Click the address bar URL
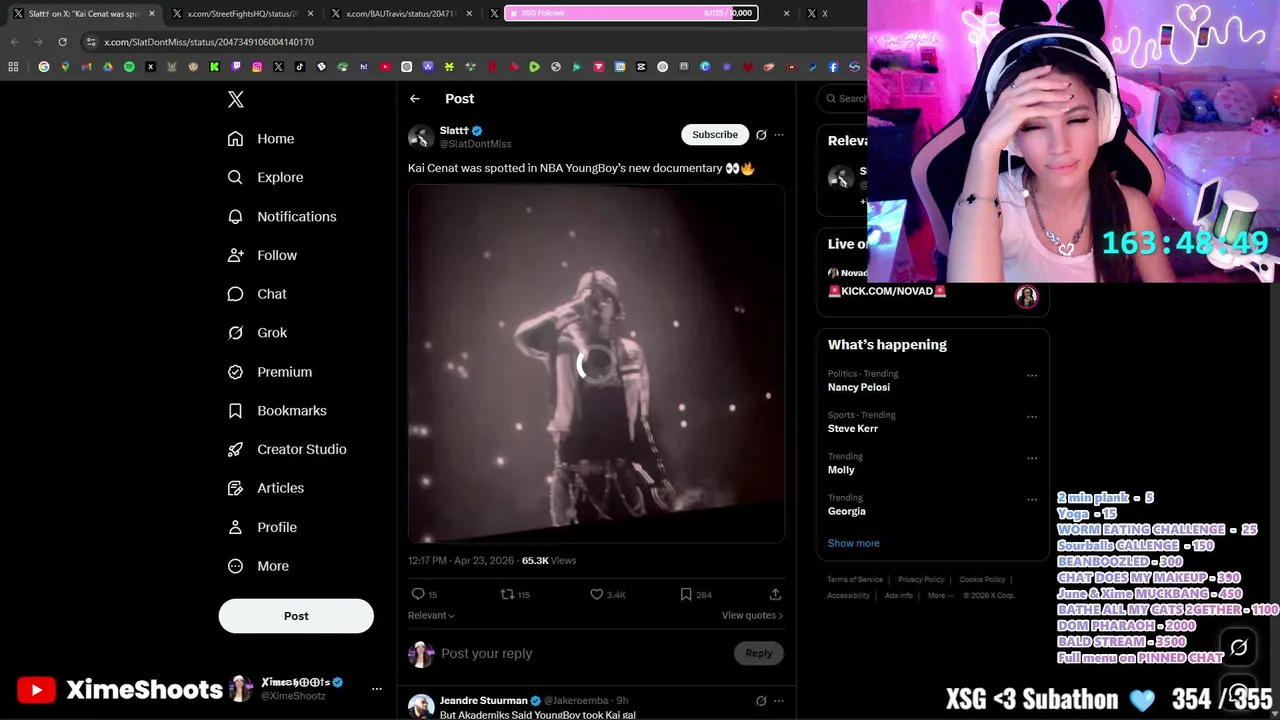This screenshot has width=1280, height=720. [209, 42]
